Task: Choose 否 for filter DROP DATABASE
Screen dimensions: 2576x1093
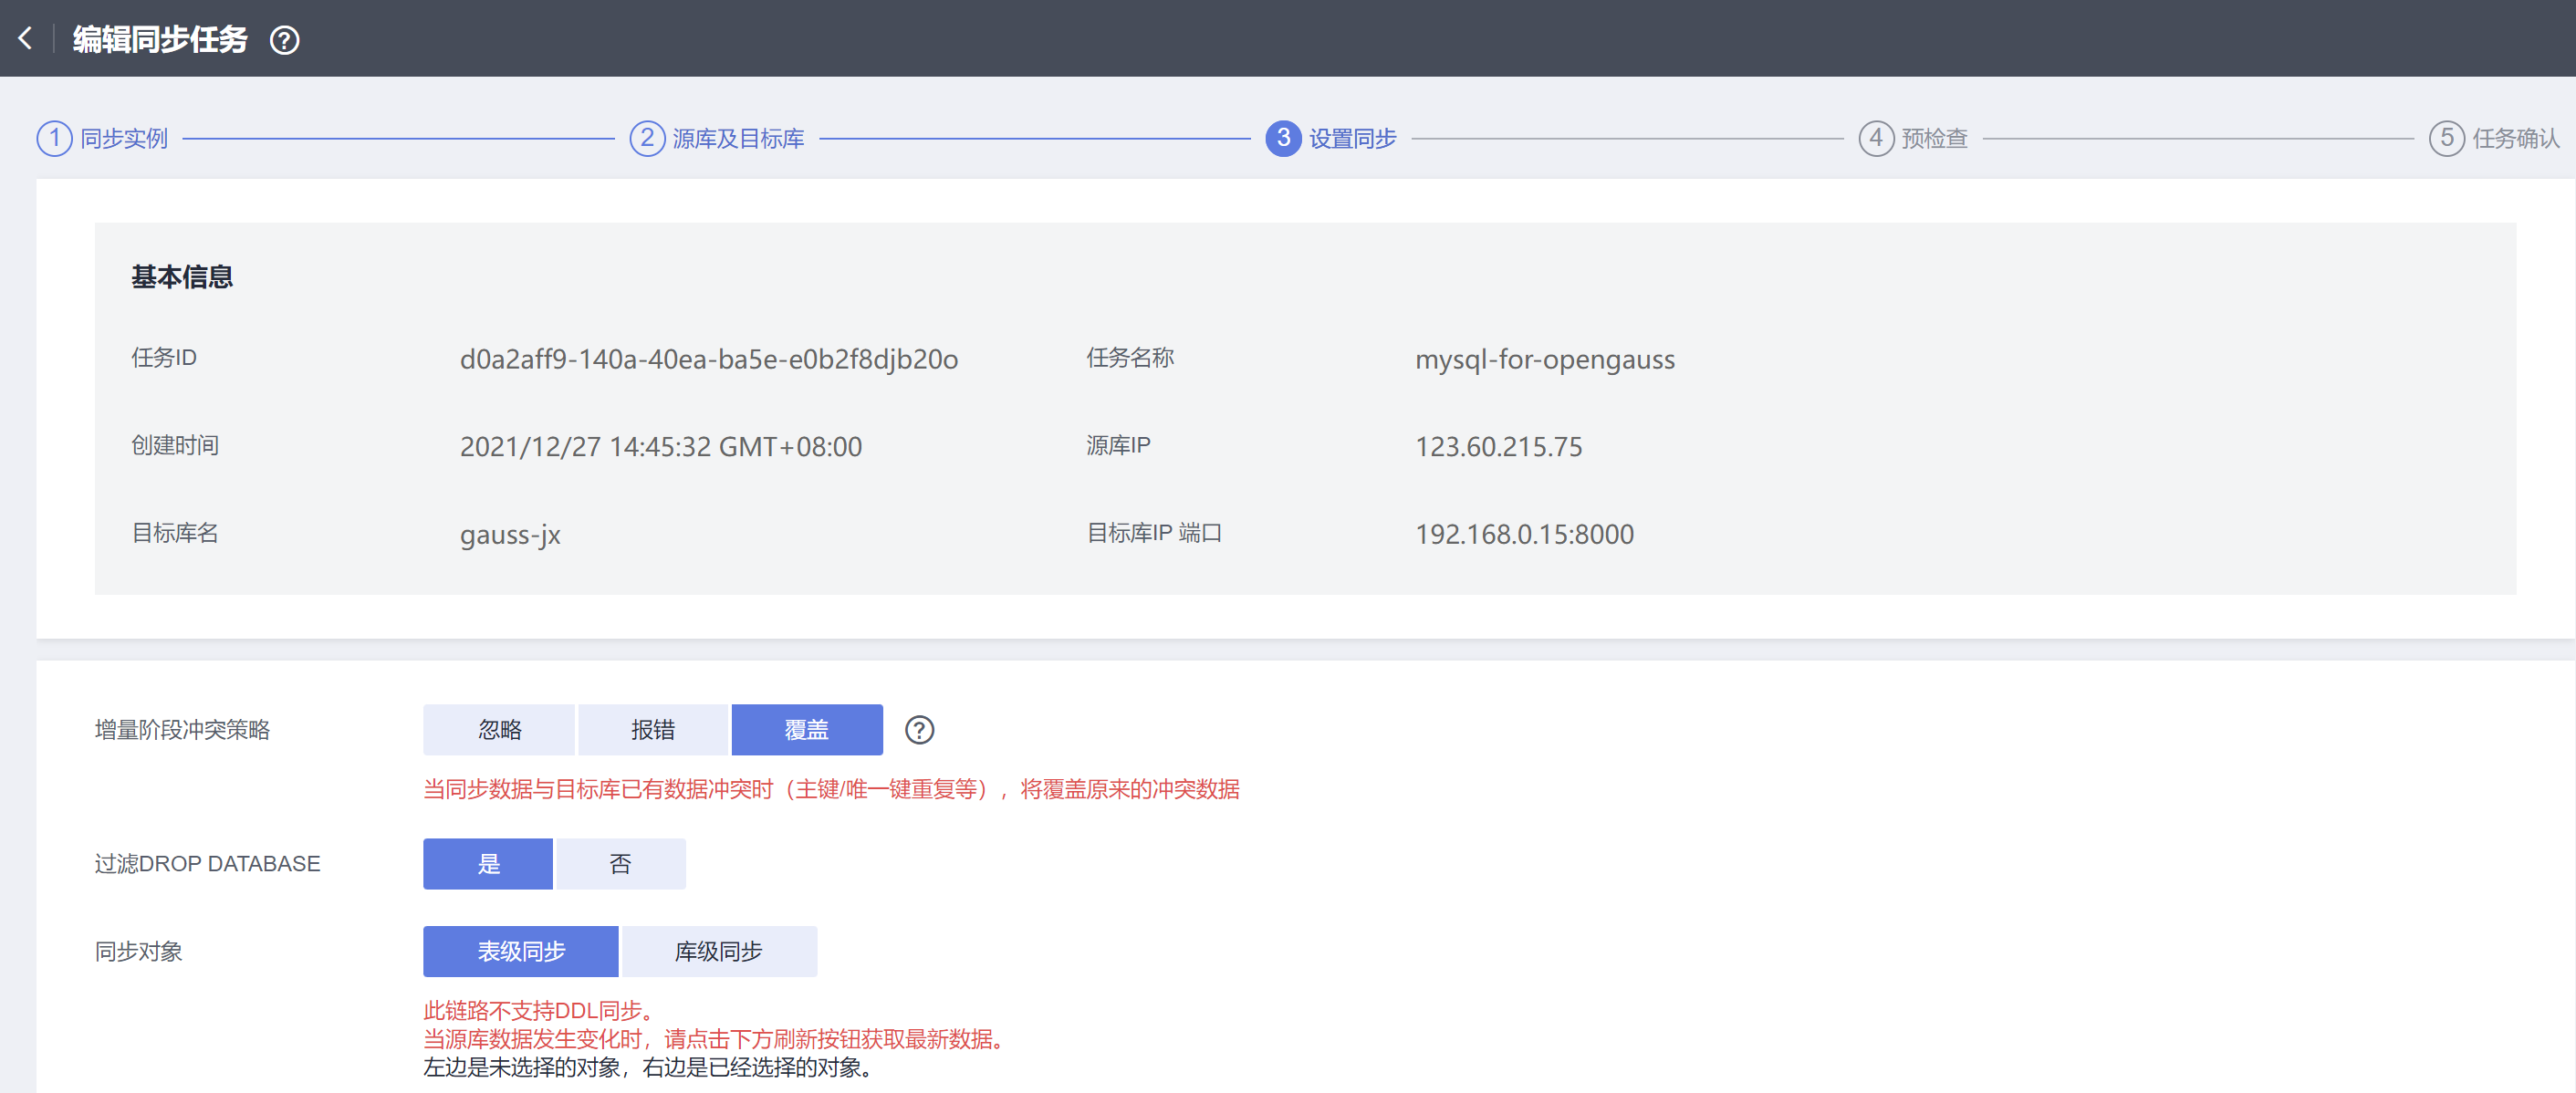Action: click(621, 864)
